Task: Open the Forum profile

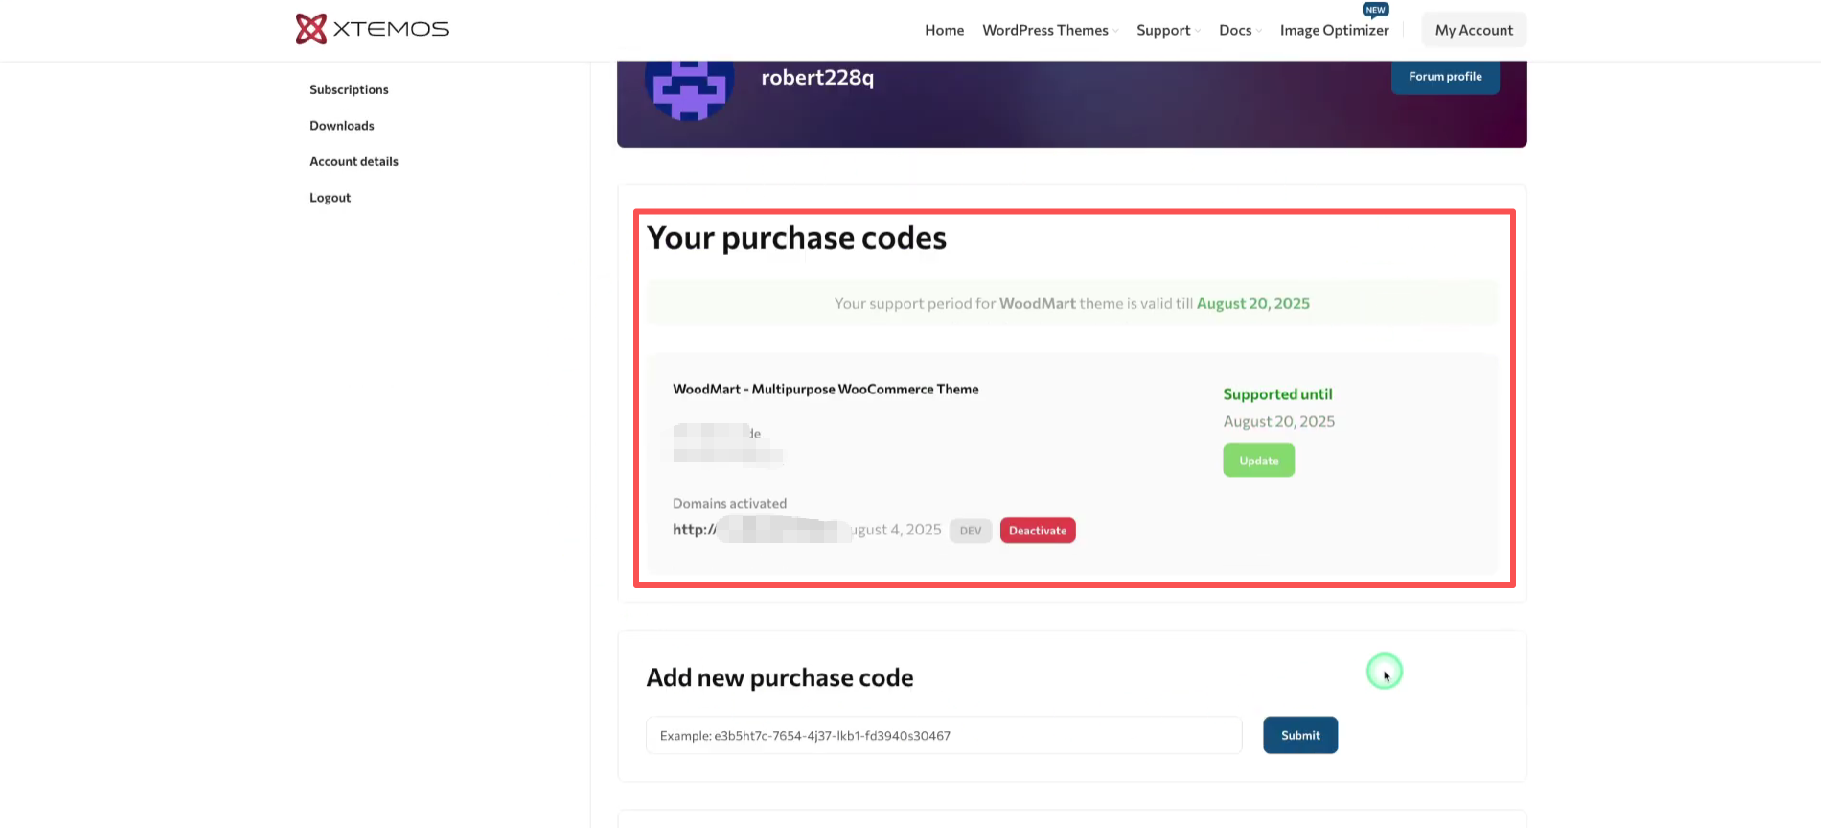Action: pyautogui.click(x=1445, y=77)
